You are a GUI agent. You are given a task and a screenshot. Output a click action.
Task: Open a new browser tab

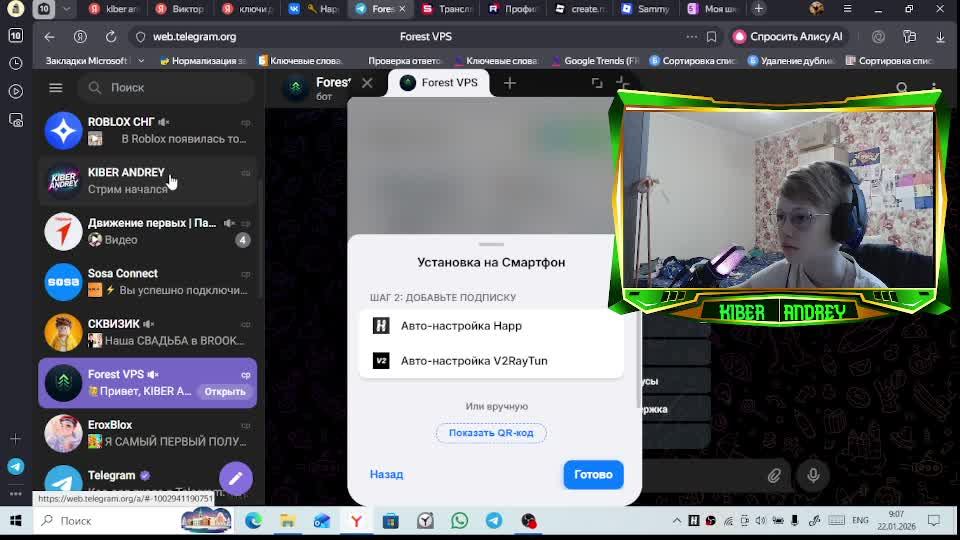(x=759, y=9)
